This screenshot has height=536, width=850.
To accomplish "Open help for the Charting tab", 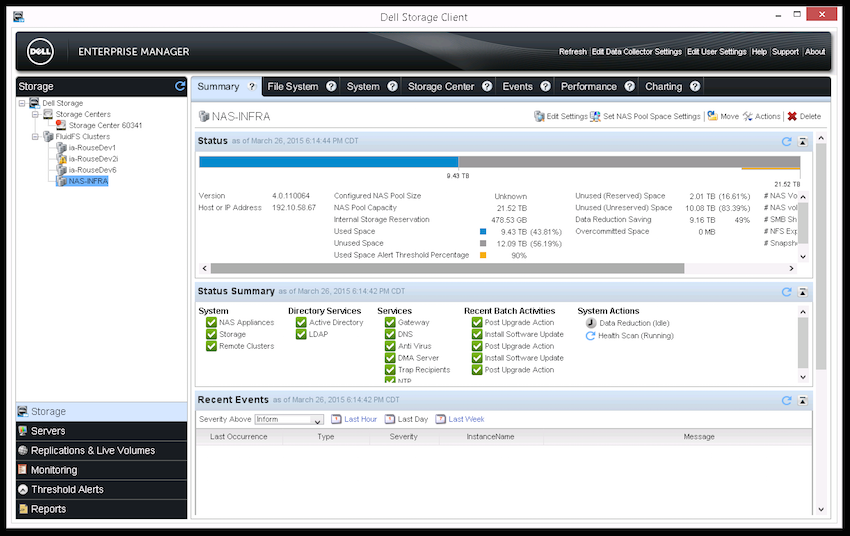I will (695, 86).
